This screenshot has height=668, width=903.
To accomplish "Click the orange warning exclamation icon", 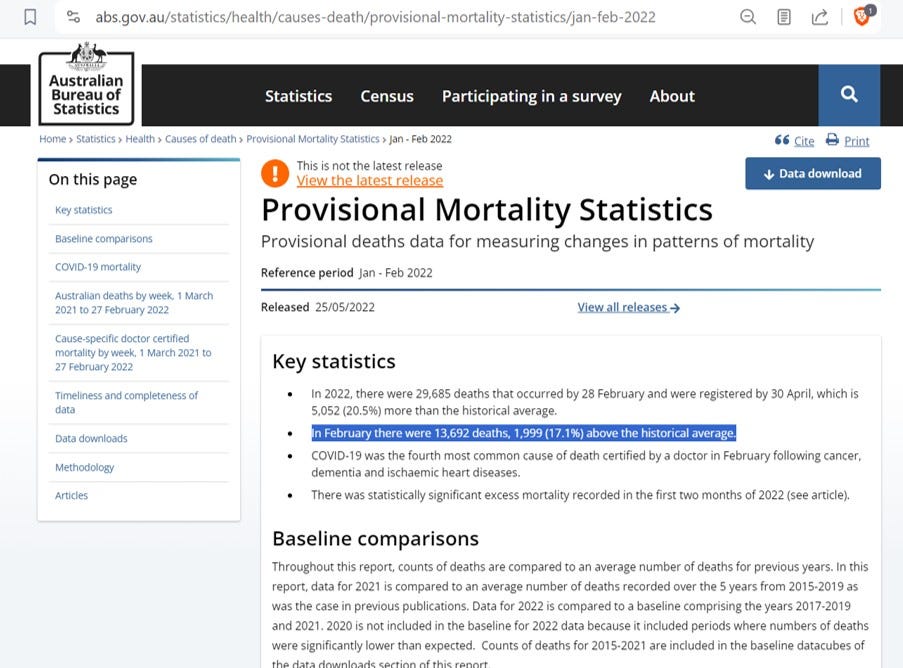I will (x=275, y=173).
